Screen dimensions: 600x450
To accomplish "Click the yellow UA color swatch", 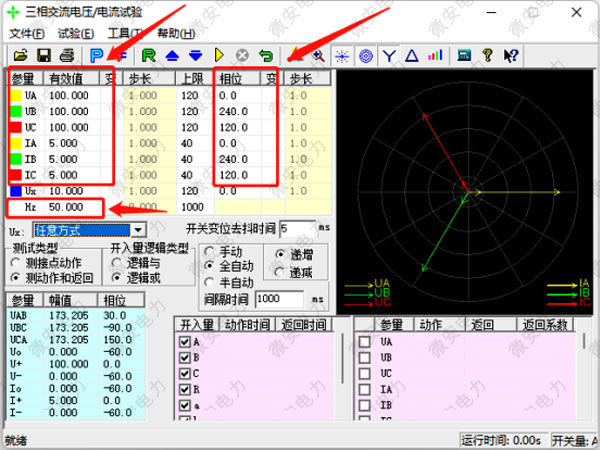I will (x=16, y=94).
